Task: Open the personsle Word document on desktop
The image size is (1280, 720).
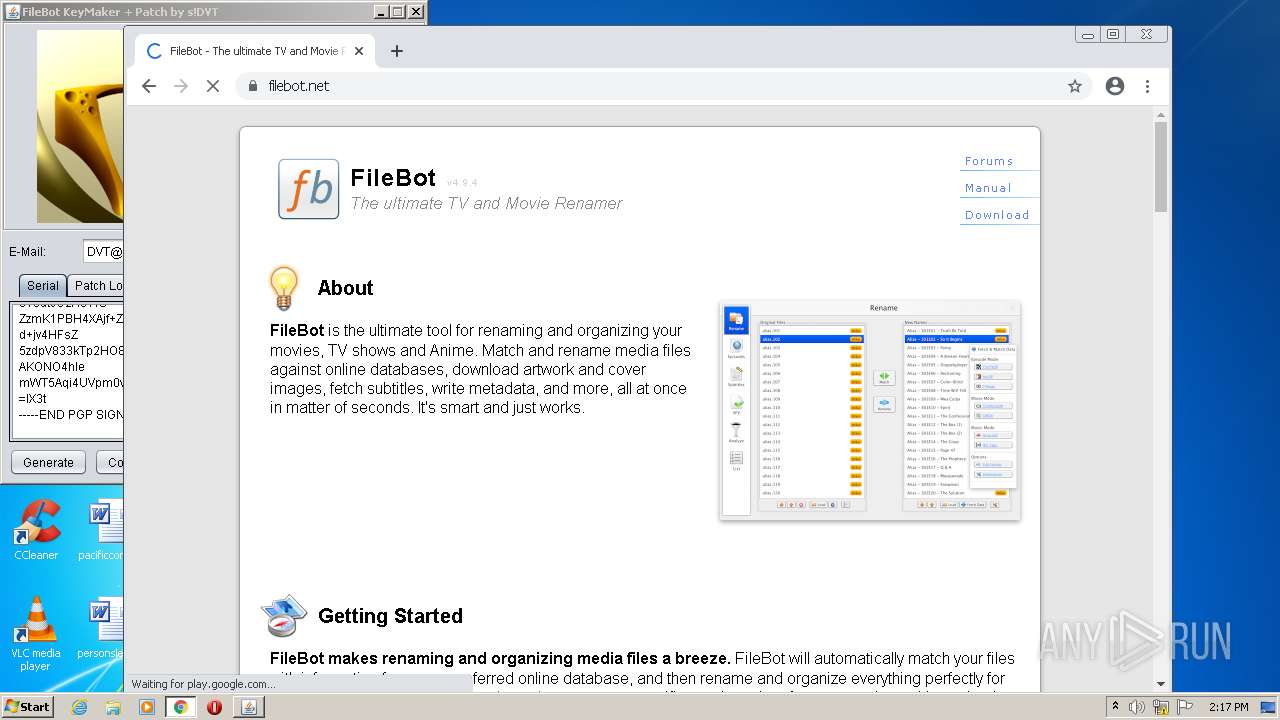Action: pos(101,628)
